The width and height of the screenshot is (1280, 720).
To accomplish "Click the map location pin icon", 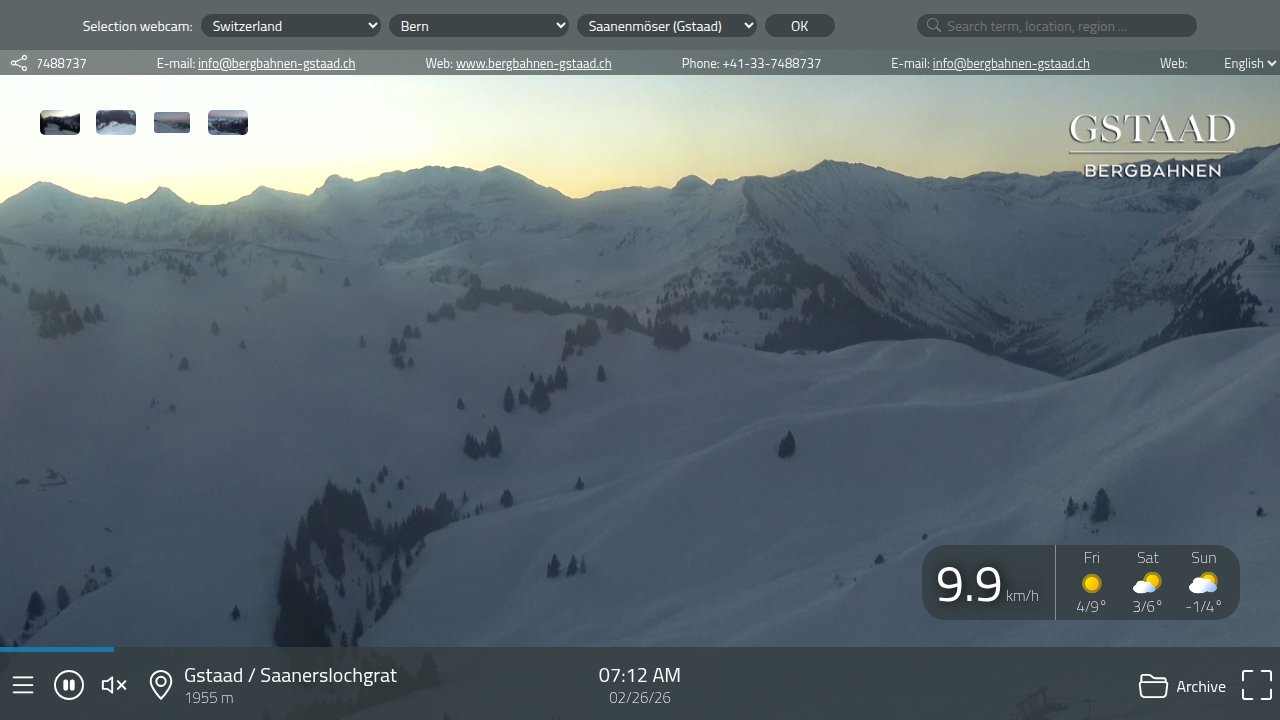I will coord(160,685).
